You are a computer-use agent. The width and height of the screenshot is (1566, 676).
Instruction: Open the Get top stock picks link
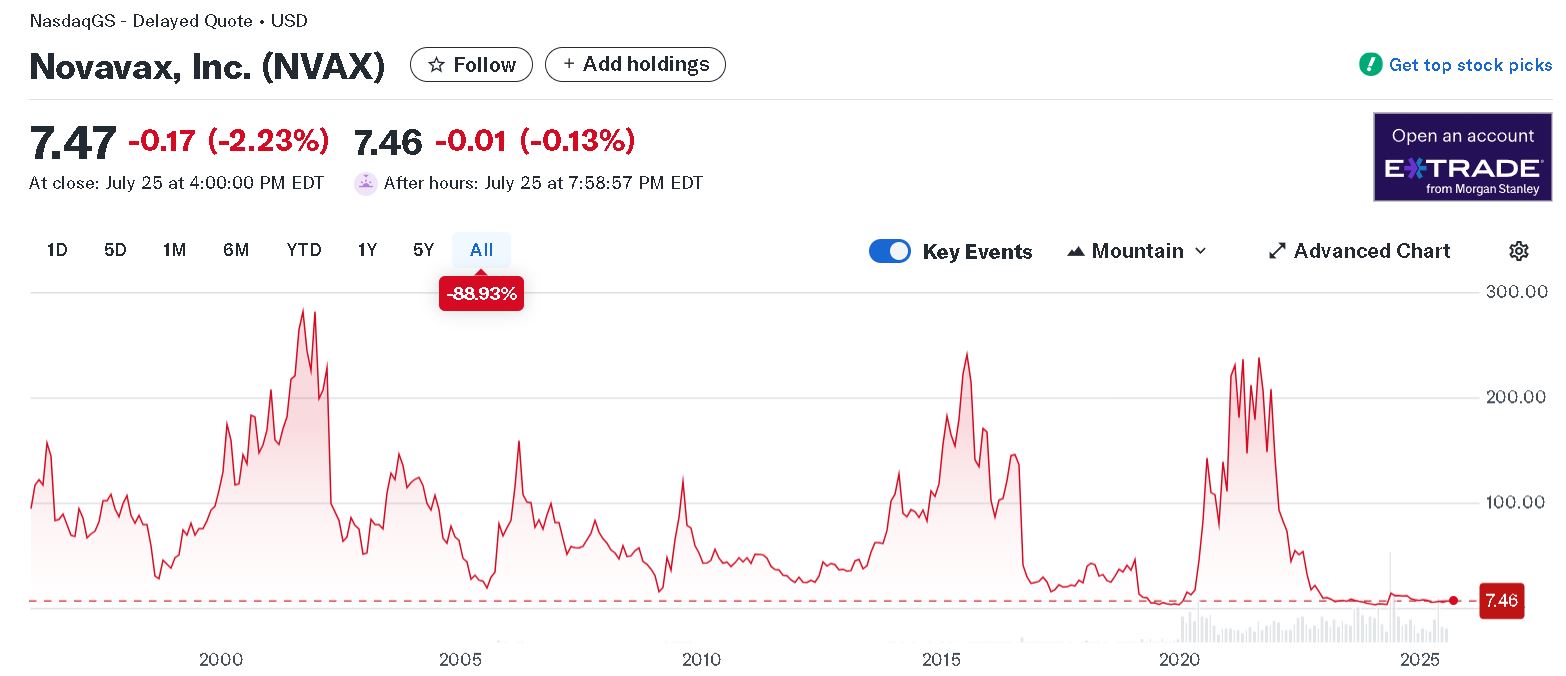coord(1470,65)
